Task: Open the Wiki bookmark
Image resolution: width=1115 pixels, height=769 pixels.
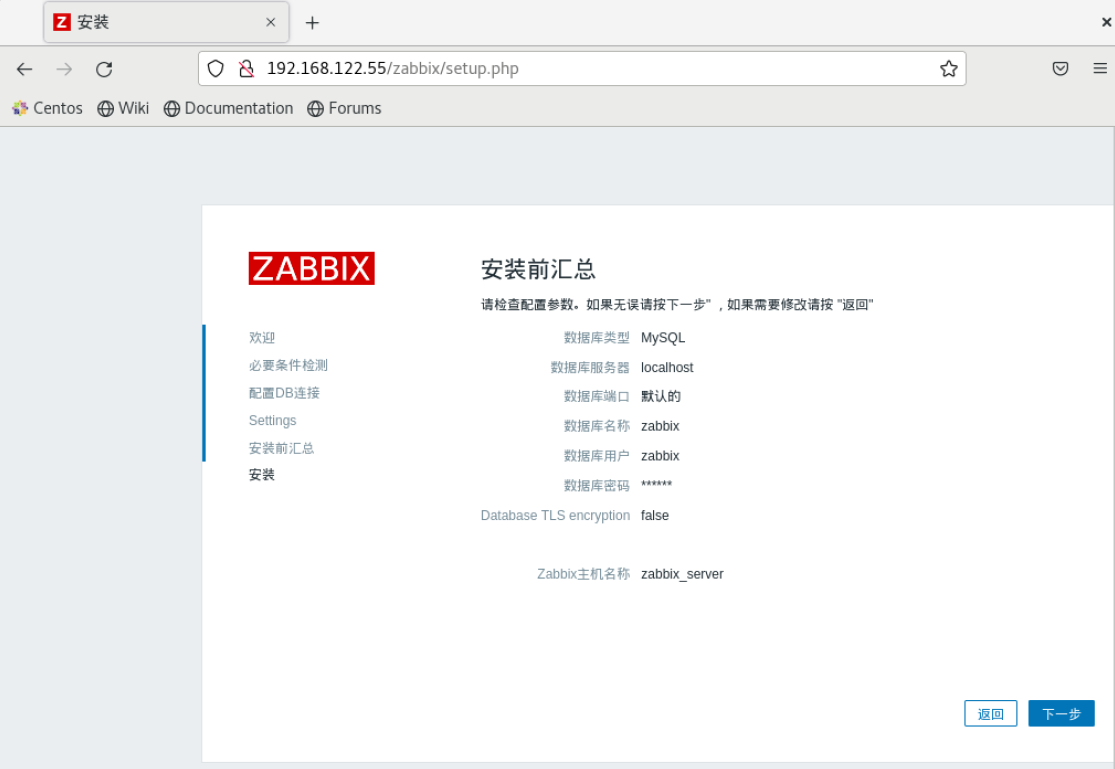Action: tap(123, 108)
